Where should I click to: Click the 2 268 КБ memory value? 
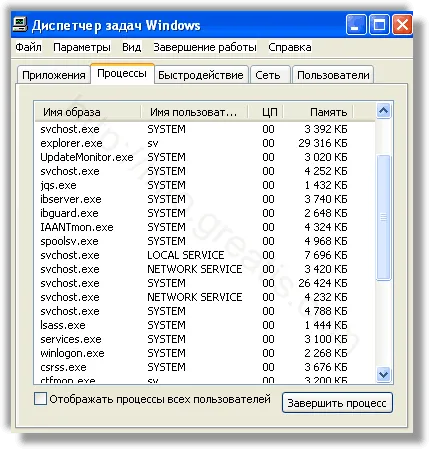click(x=326, y=353)
